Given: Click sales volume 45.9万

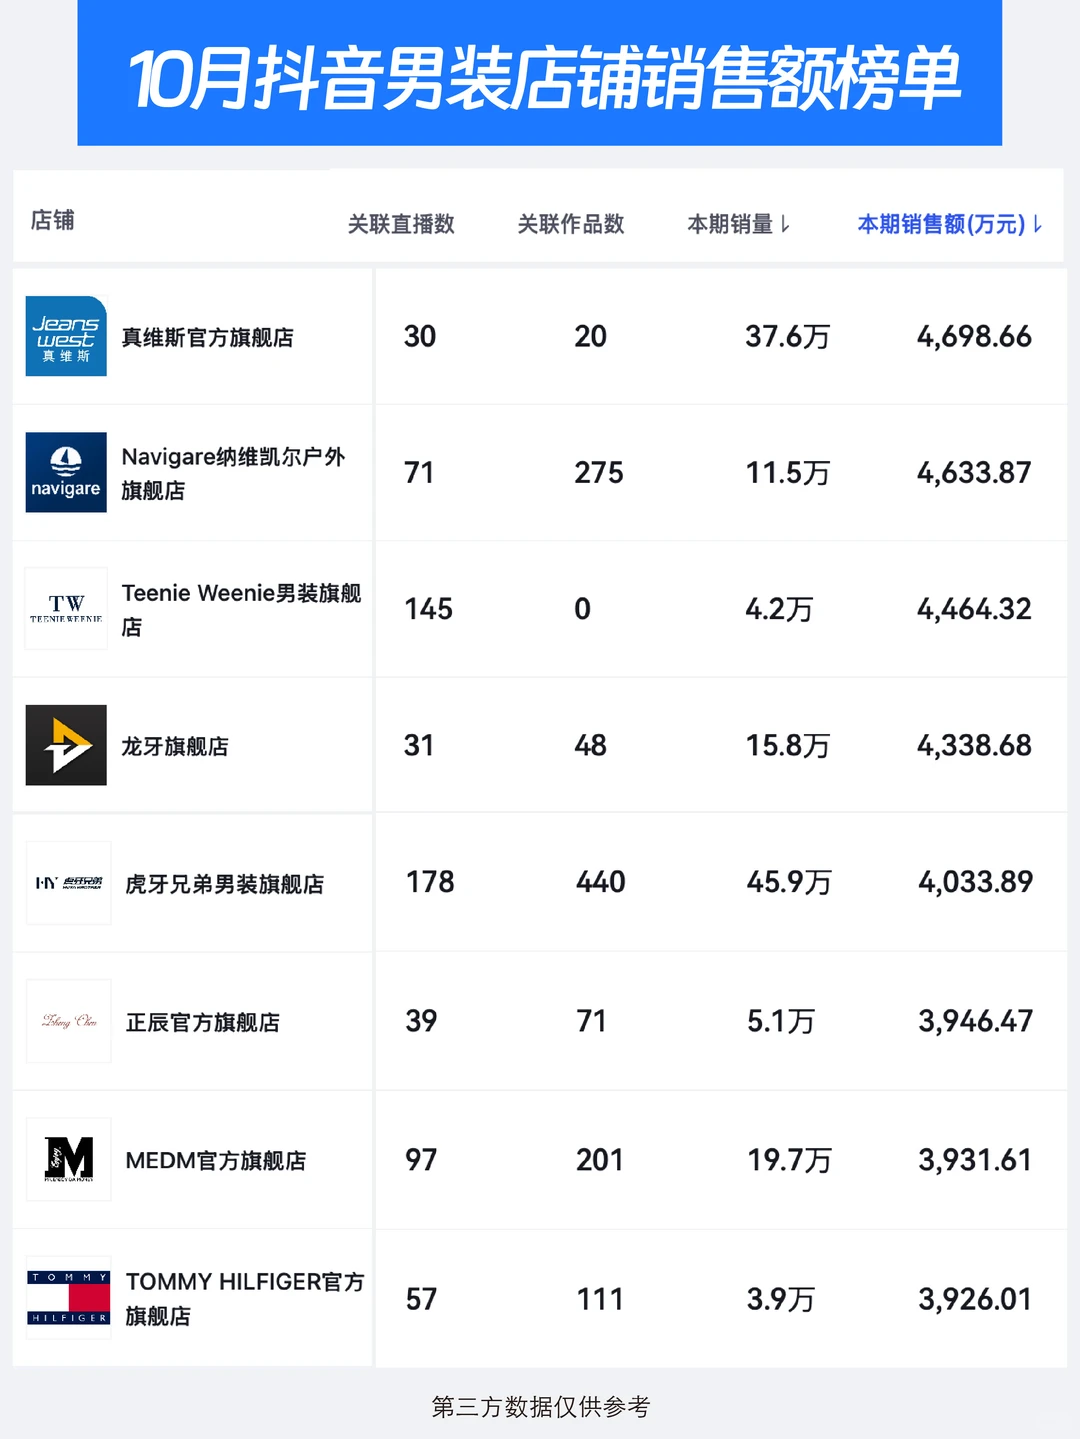Looking at the screenshot, I should [x=790, y=882].
